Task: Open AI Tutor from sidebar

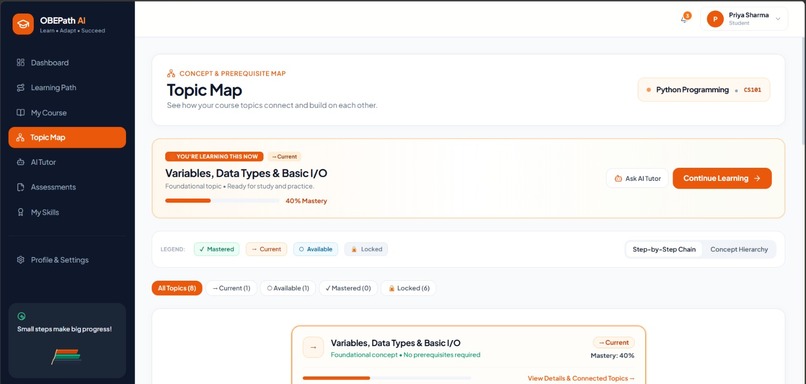Action: click(67, 162)
